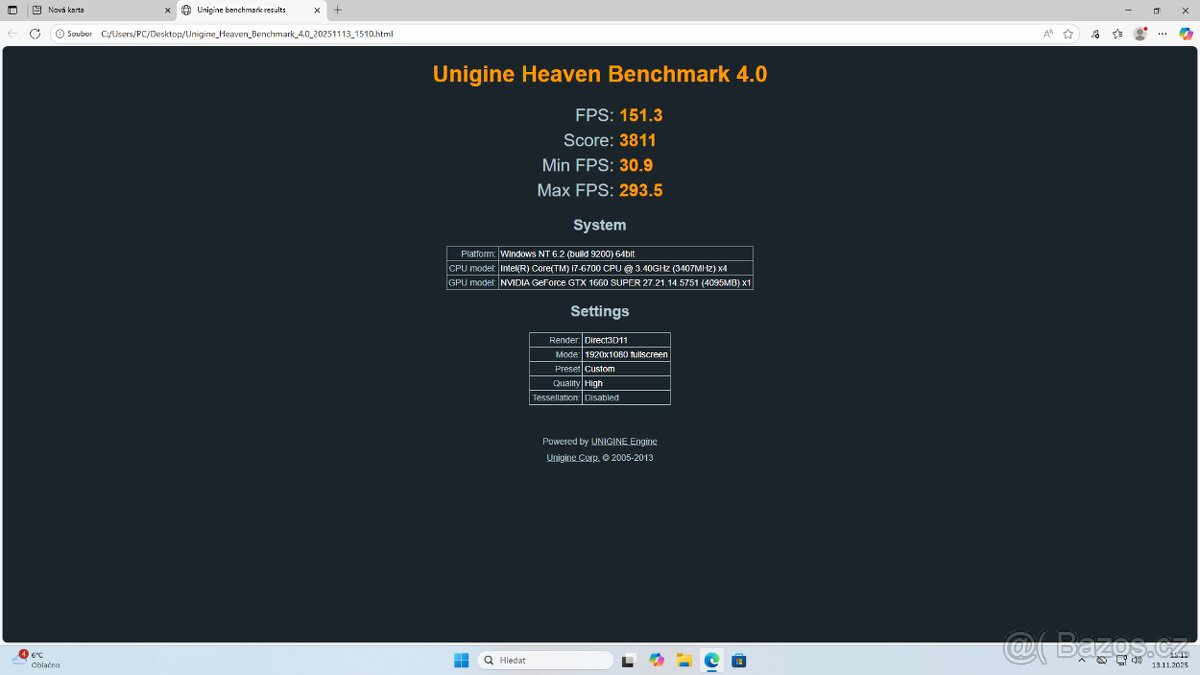Screen dimensions: 1200x675
Task: Select the read aloud icon in toolbar
Action: click(x=1048, y=33)
